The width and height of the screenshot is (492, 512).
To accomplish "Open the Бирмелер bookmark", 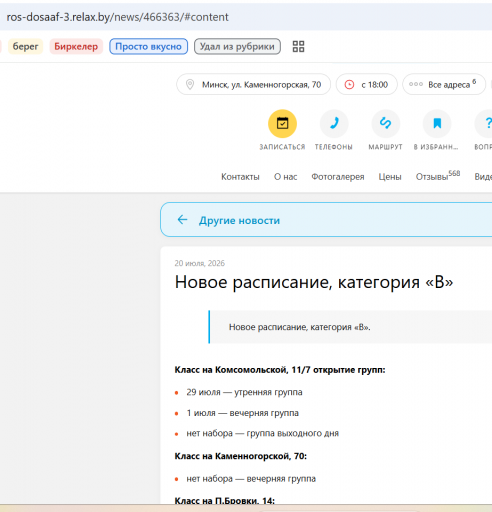I will [76, 46].
